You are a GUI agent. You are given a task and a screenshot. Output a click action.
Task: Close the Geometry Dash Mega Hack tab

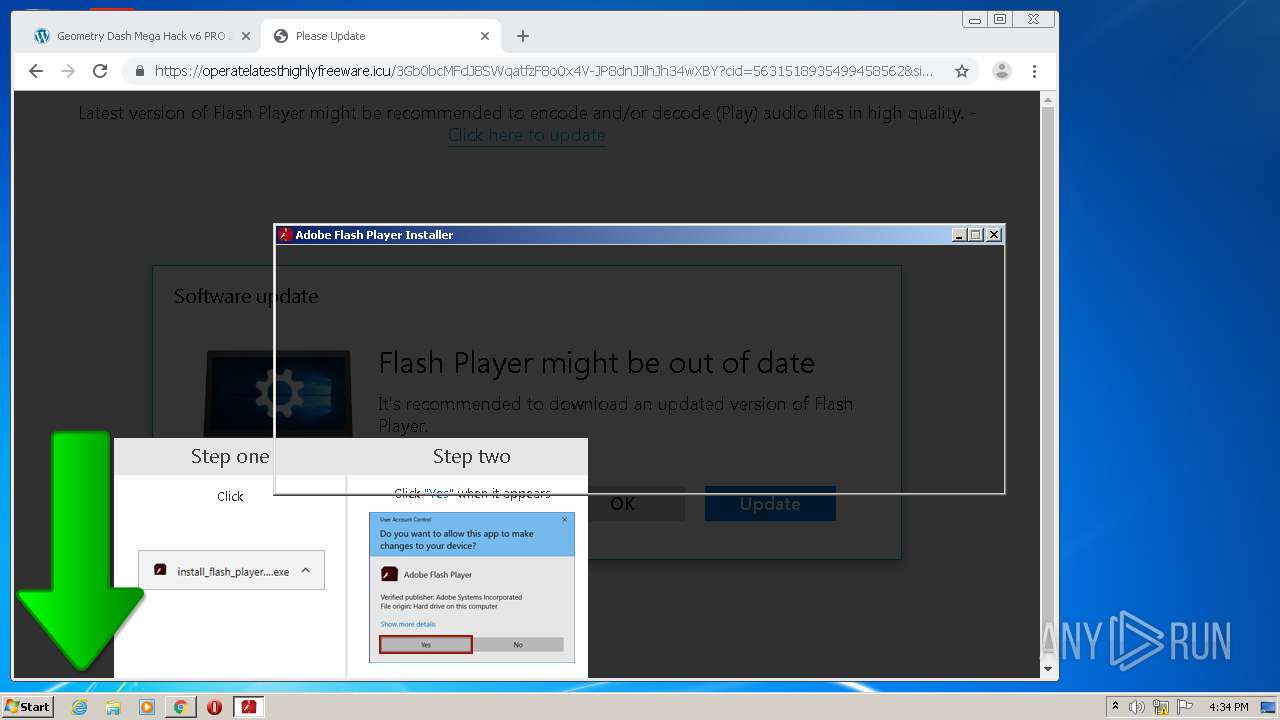point(246,36)
